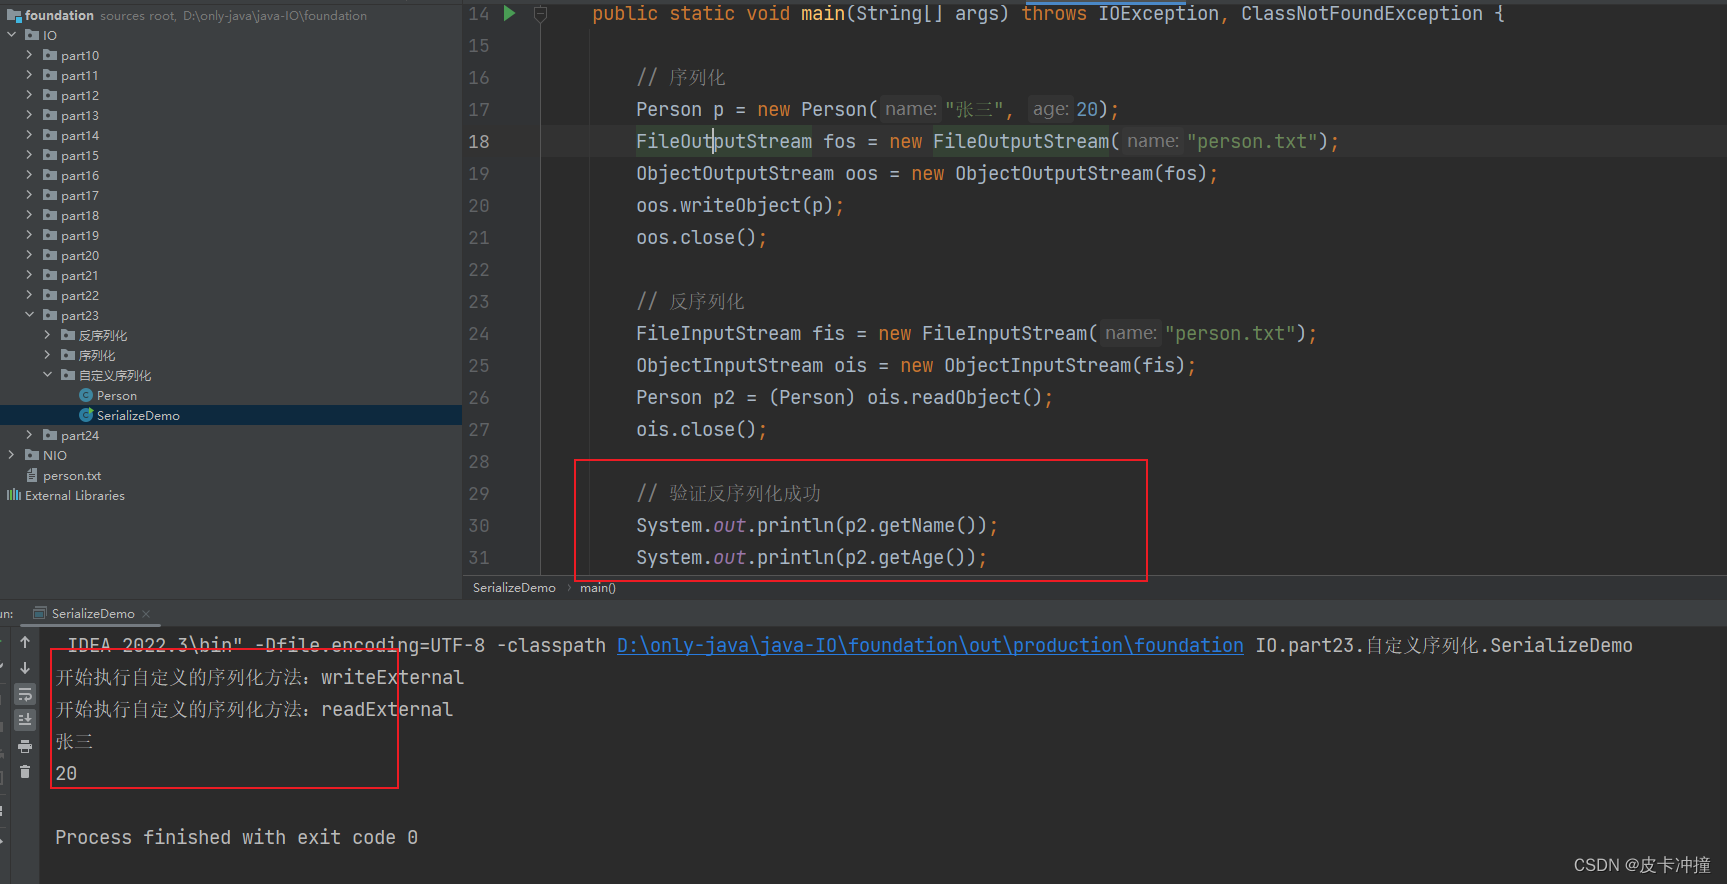Viewport: 1727px width, 884px height.
Task: Select the part16 folder row
Action: 231,175
